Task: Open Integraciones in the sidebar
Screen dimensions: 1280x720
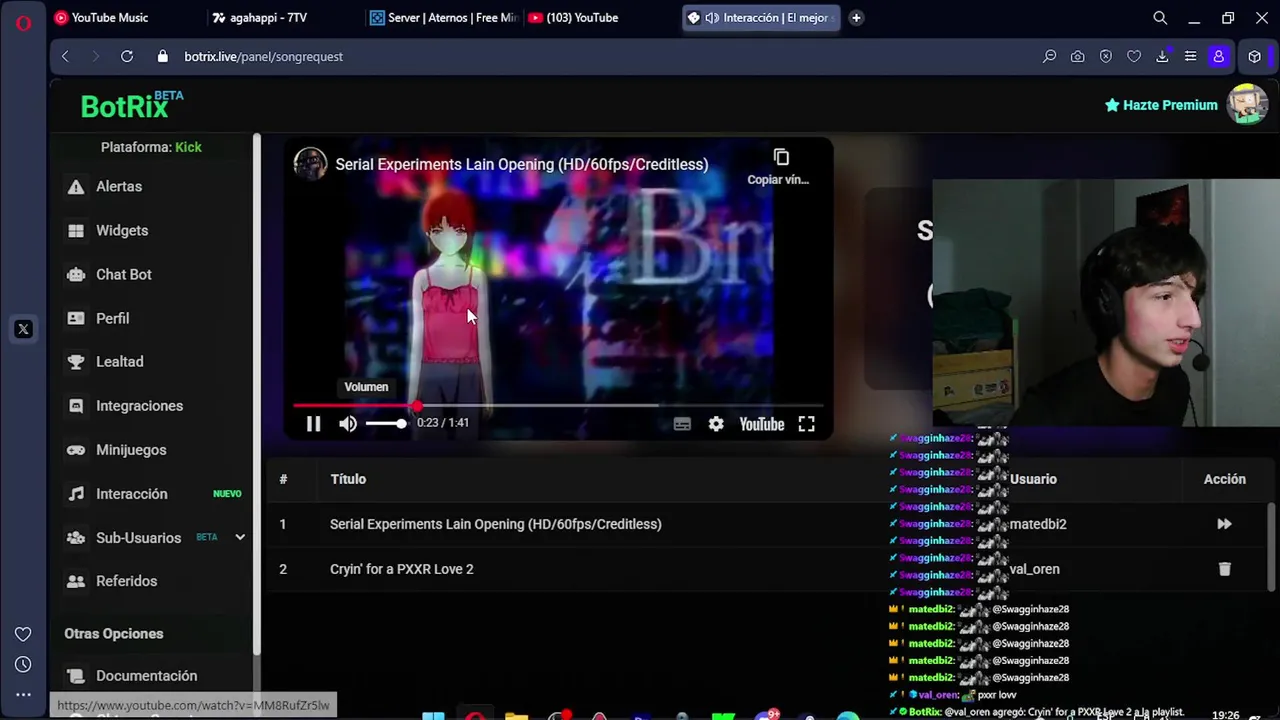Action: coord(139,406)
